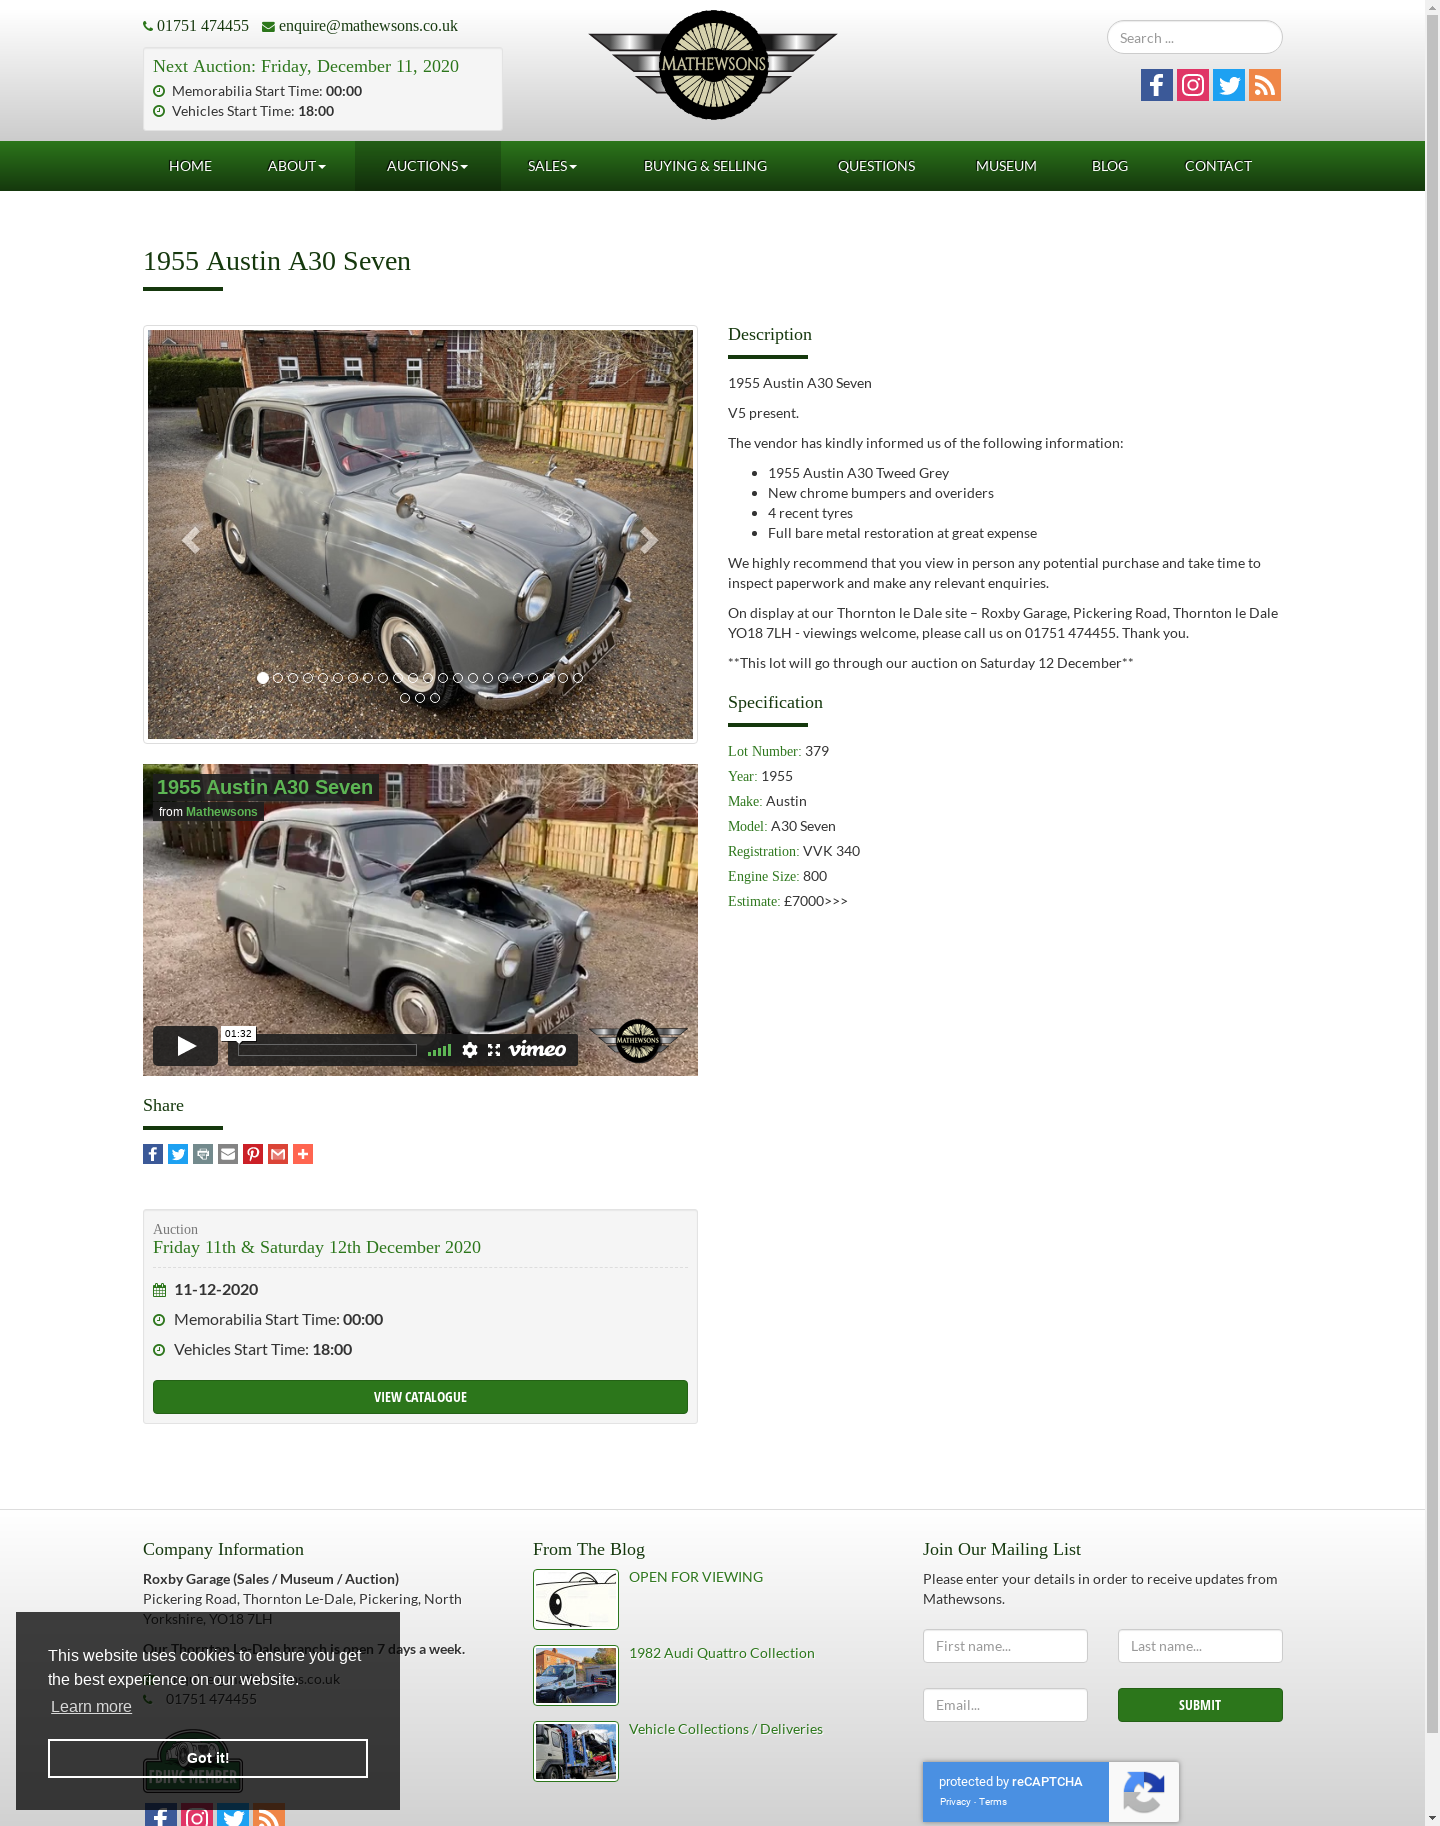Enter video fullscreen mode
1440x1826 pixels.
[494, 1049]
